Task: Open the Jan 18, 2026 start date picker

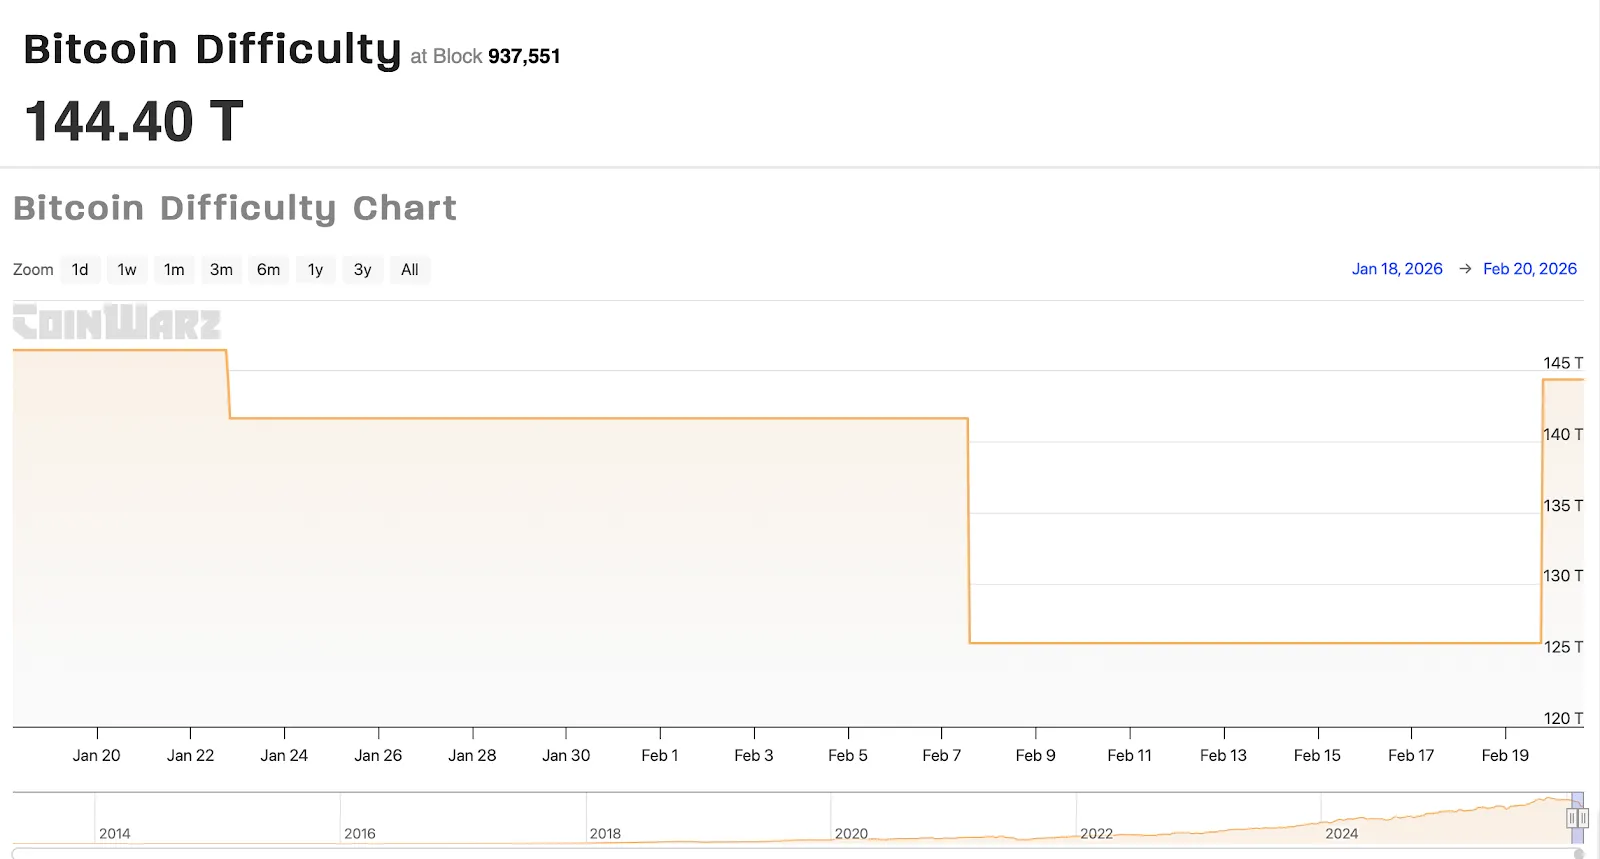Action: 1397,268
